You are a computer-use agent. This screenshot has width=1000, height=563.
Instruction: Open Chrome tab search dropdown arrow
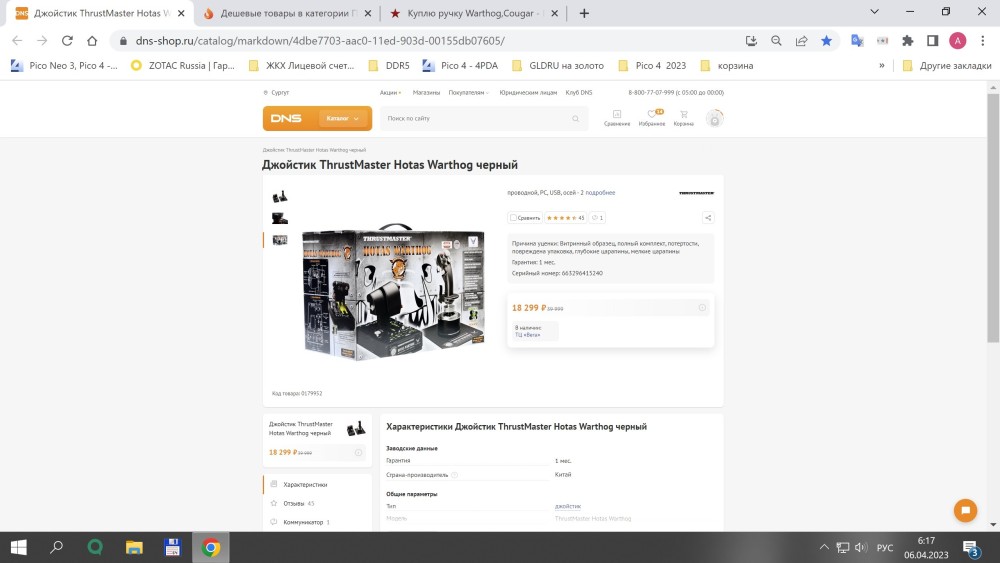[x=874, y=11]
